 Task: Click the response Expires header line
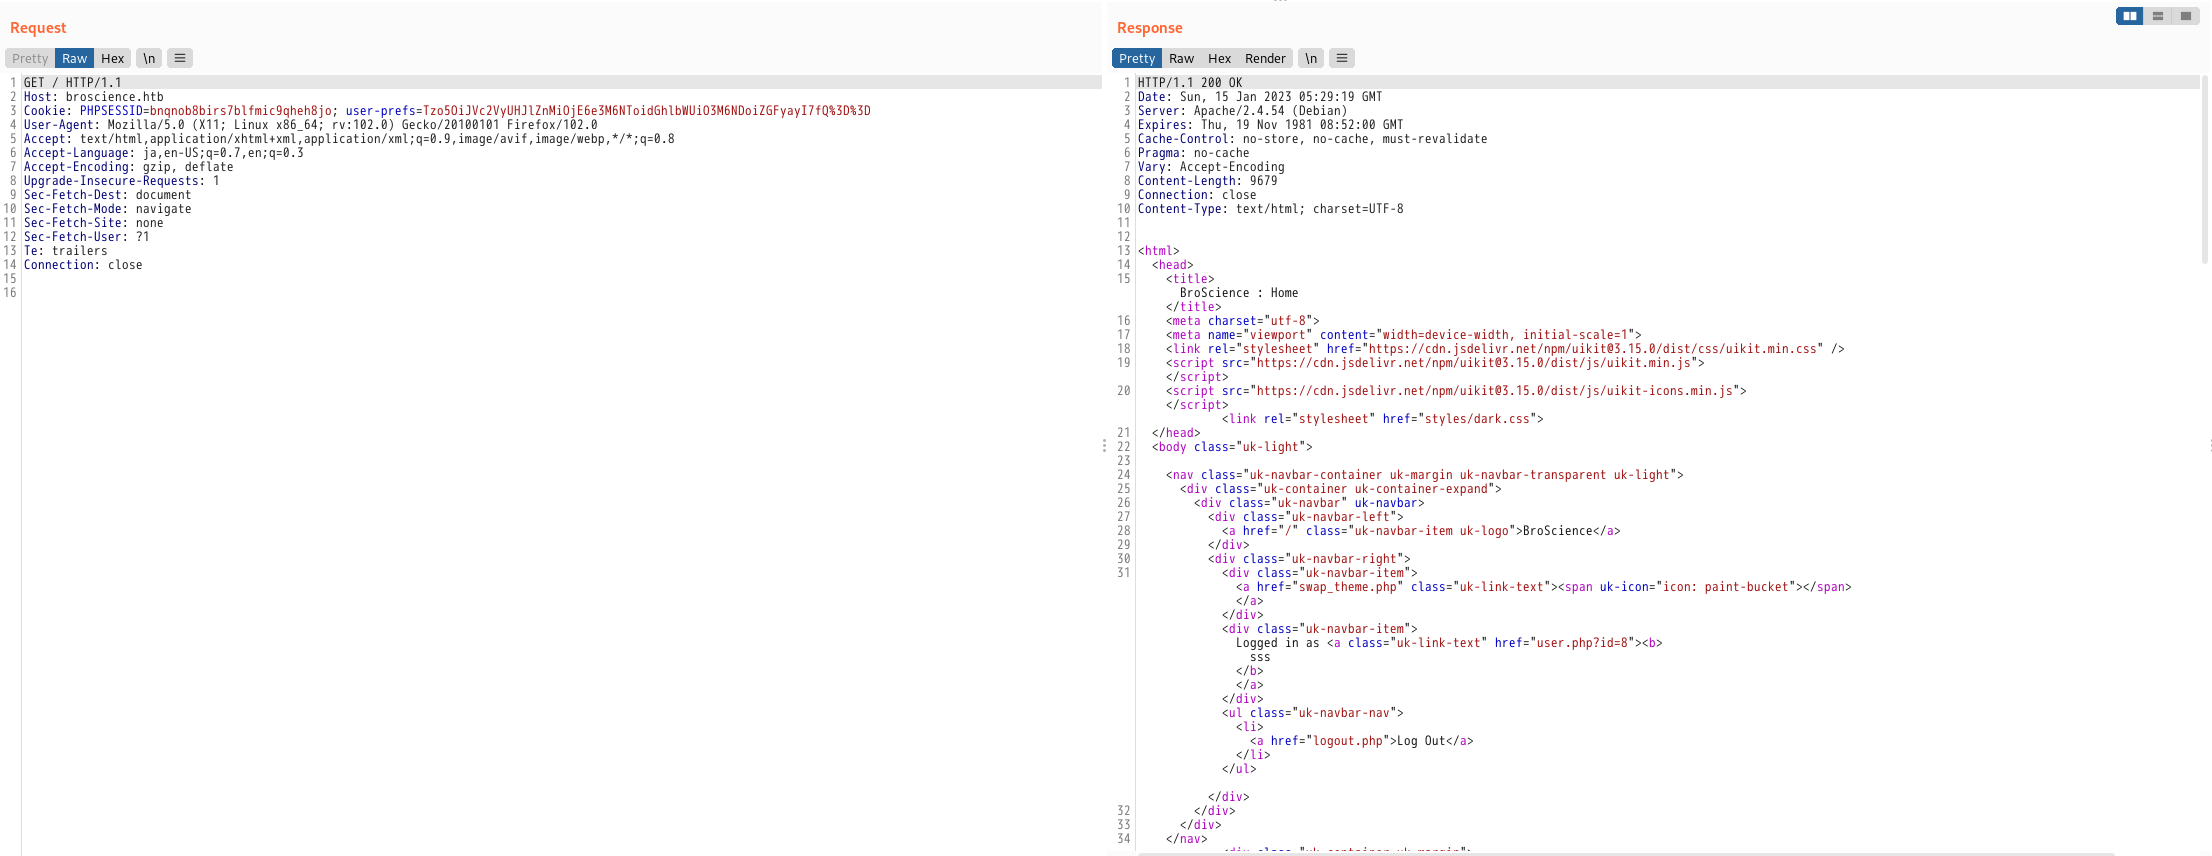[x=1270, y=125]
